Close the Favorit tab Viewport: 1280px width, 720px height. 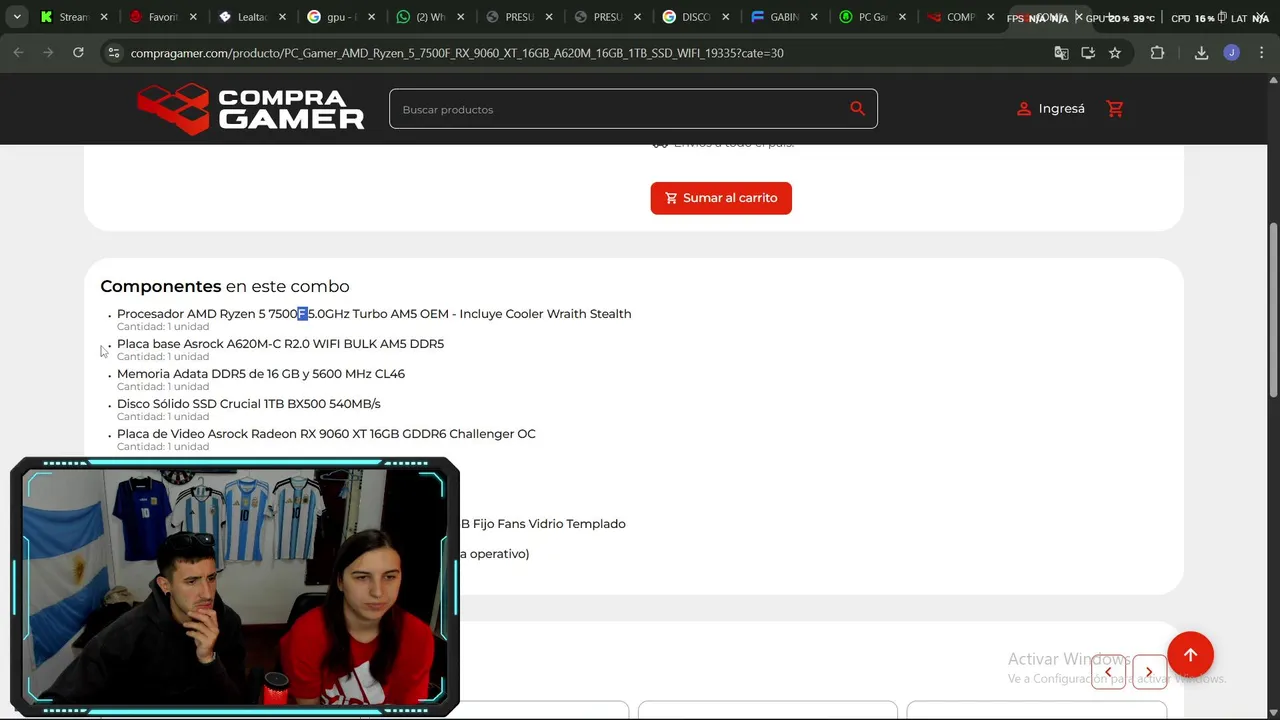pos(193,17)
